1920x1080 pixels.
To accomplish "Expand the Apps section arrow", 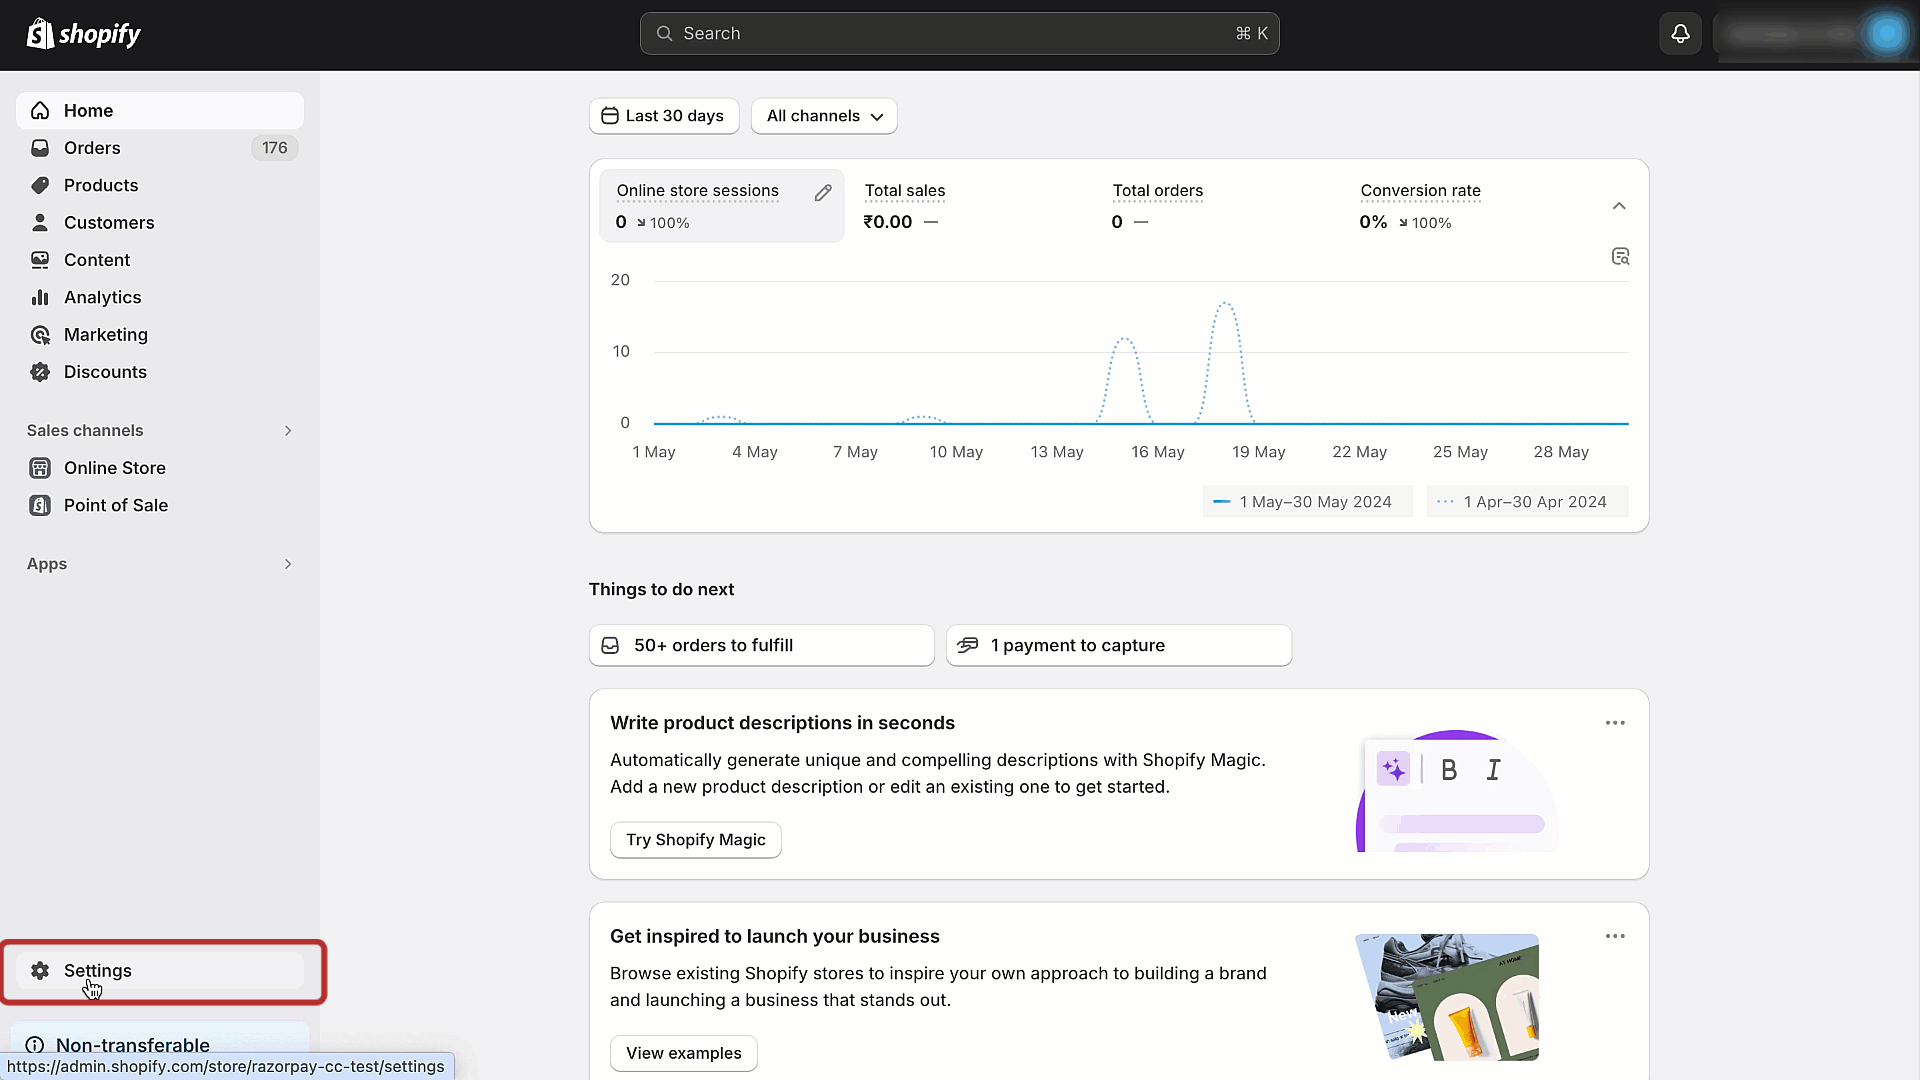I will click(x=288, y=564).
